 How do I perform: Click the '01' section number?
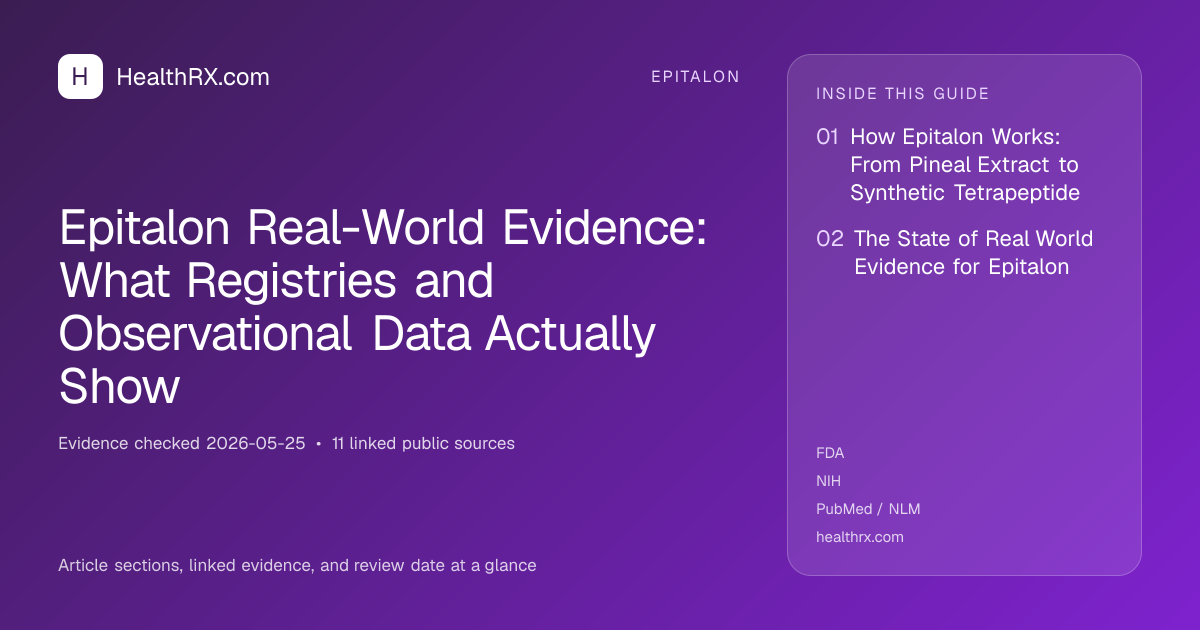point(828,137)
